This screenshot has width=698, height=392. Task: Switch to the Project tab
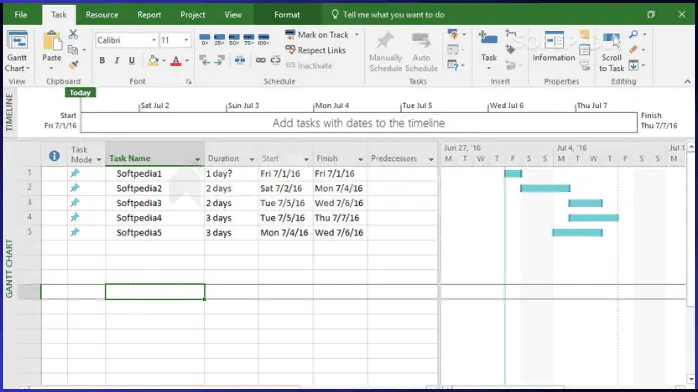193,15
